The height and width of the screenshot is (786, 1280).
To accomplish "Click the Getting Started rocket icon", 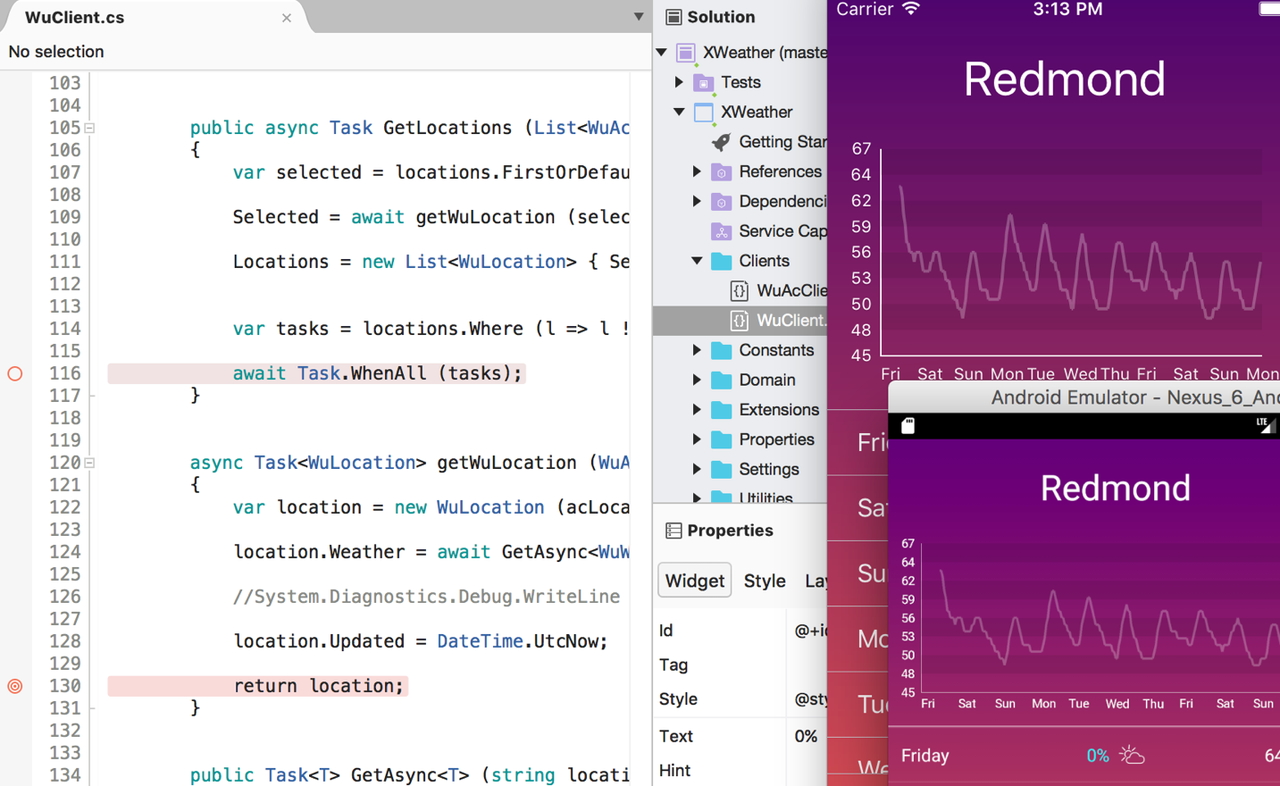I will click(720, 142).
